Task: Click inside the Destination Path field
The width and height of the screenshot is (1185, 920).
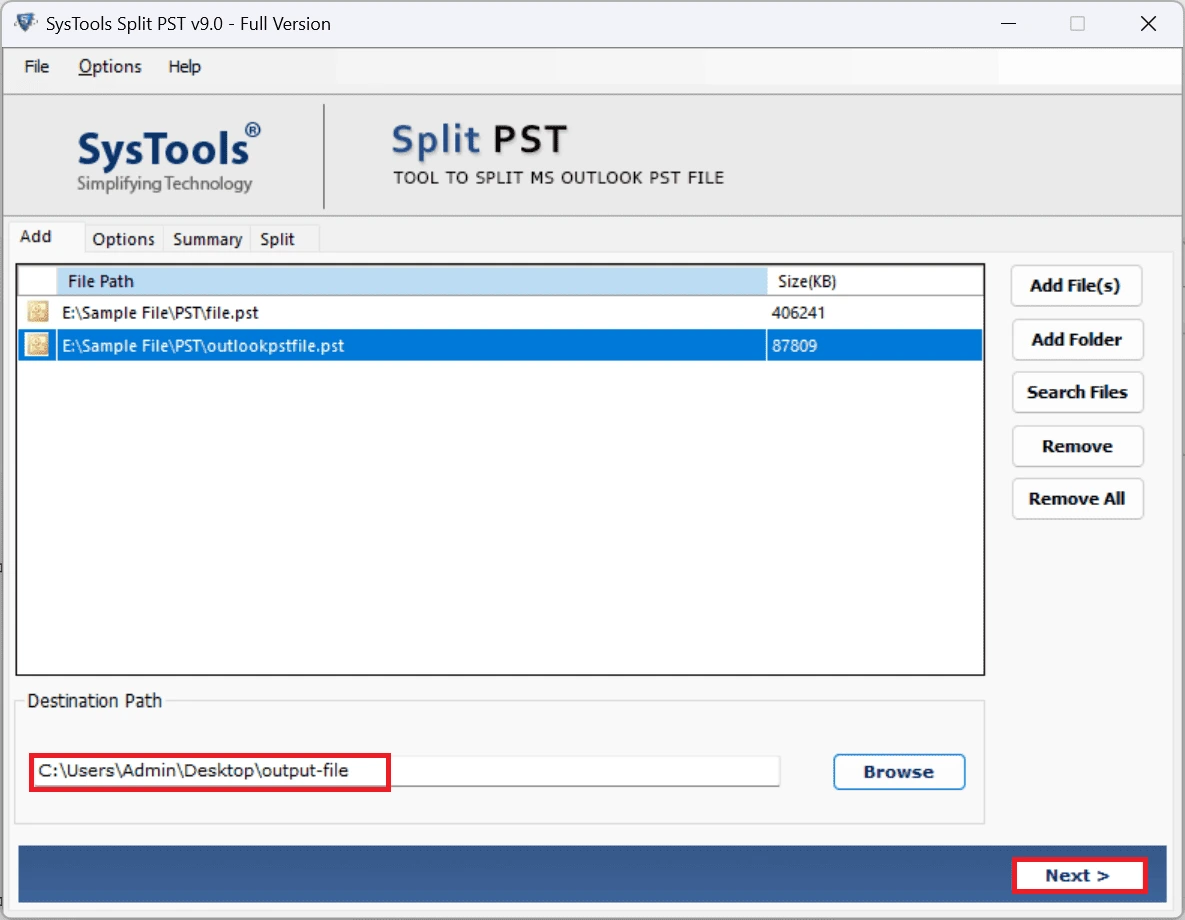Action: (x=400, y=771)
